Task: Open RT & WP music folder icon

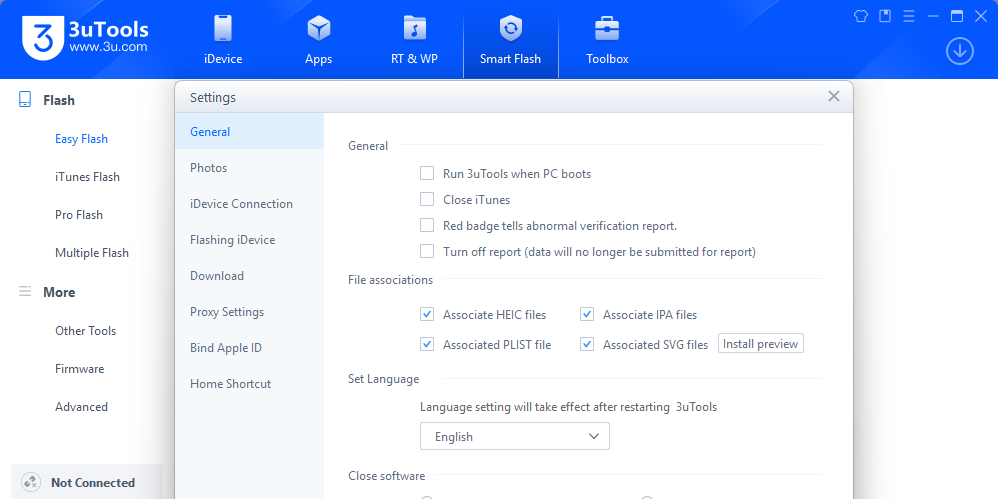Action: (414, 28)
